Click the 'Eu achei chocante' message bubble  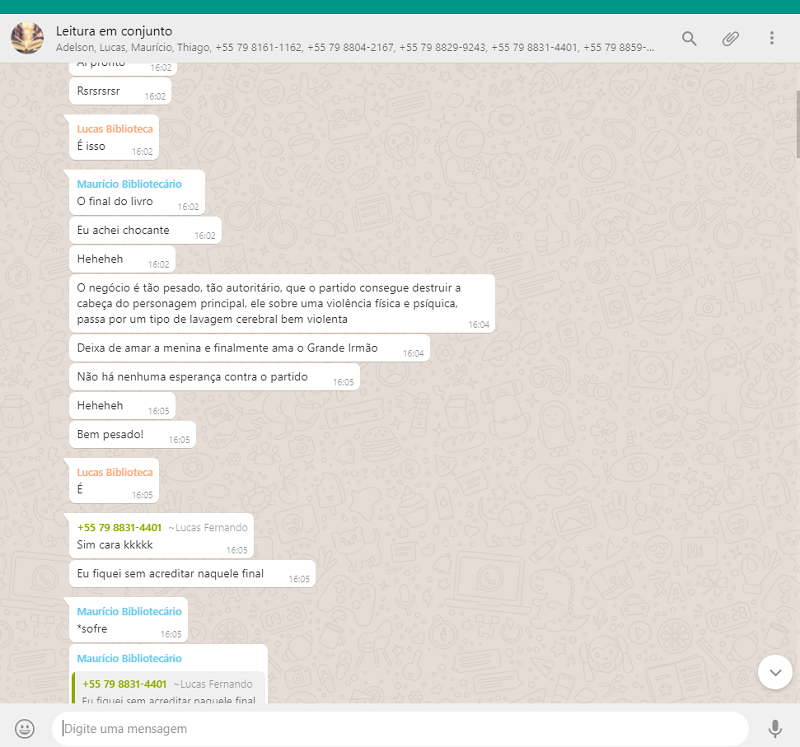pyautogui.click(x=123, y=231)
